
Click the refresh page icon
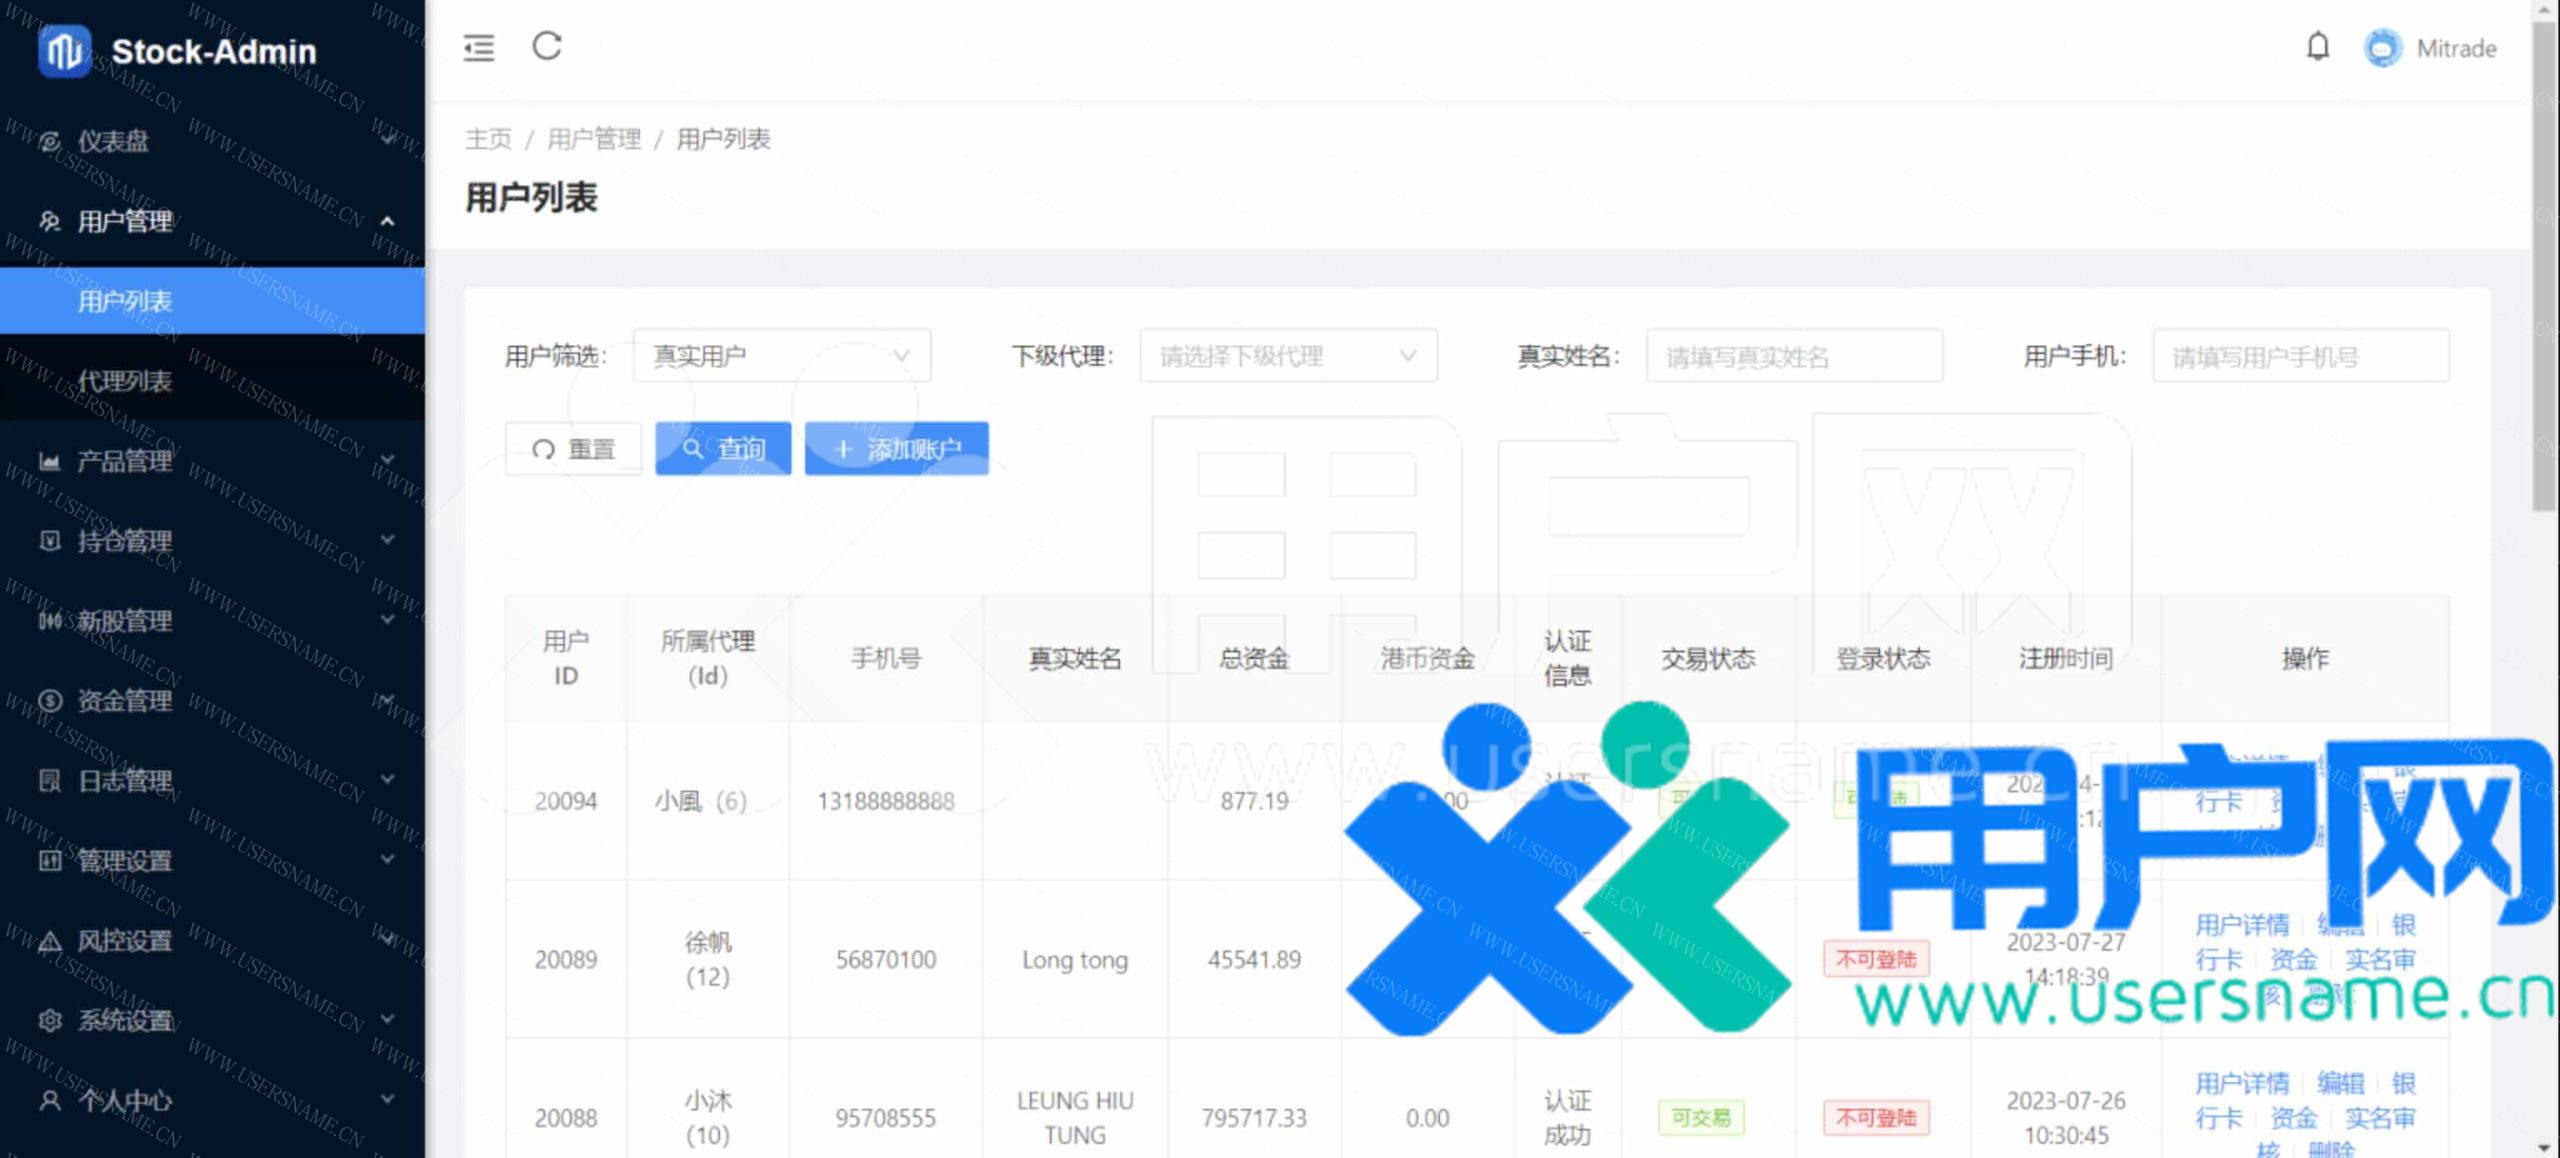546,46
